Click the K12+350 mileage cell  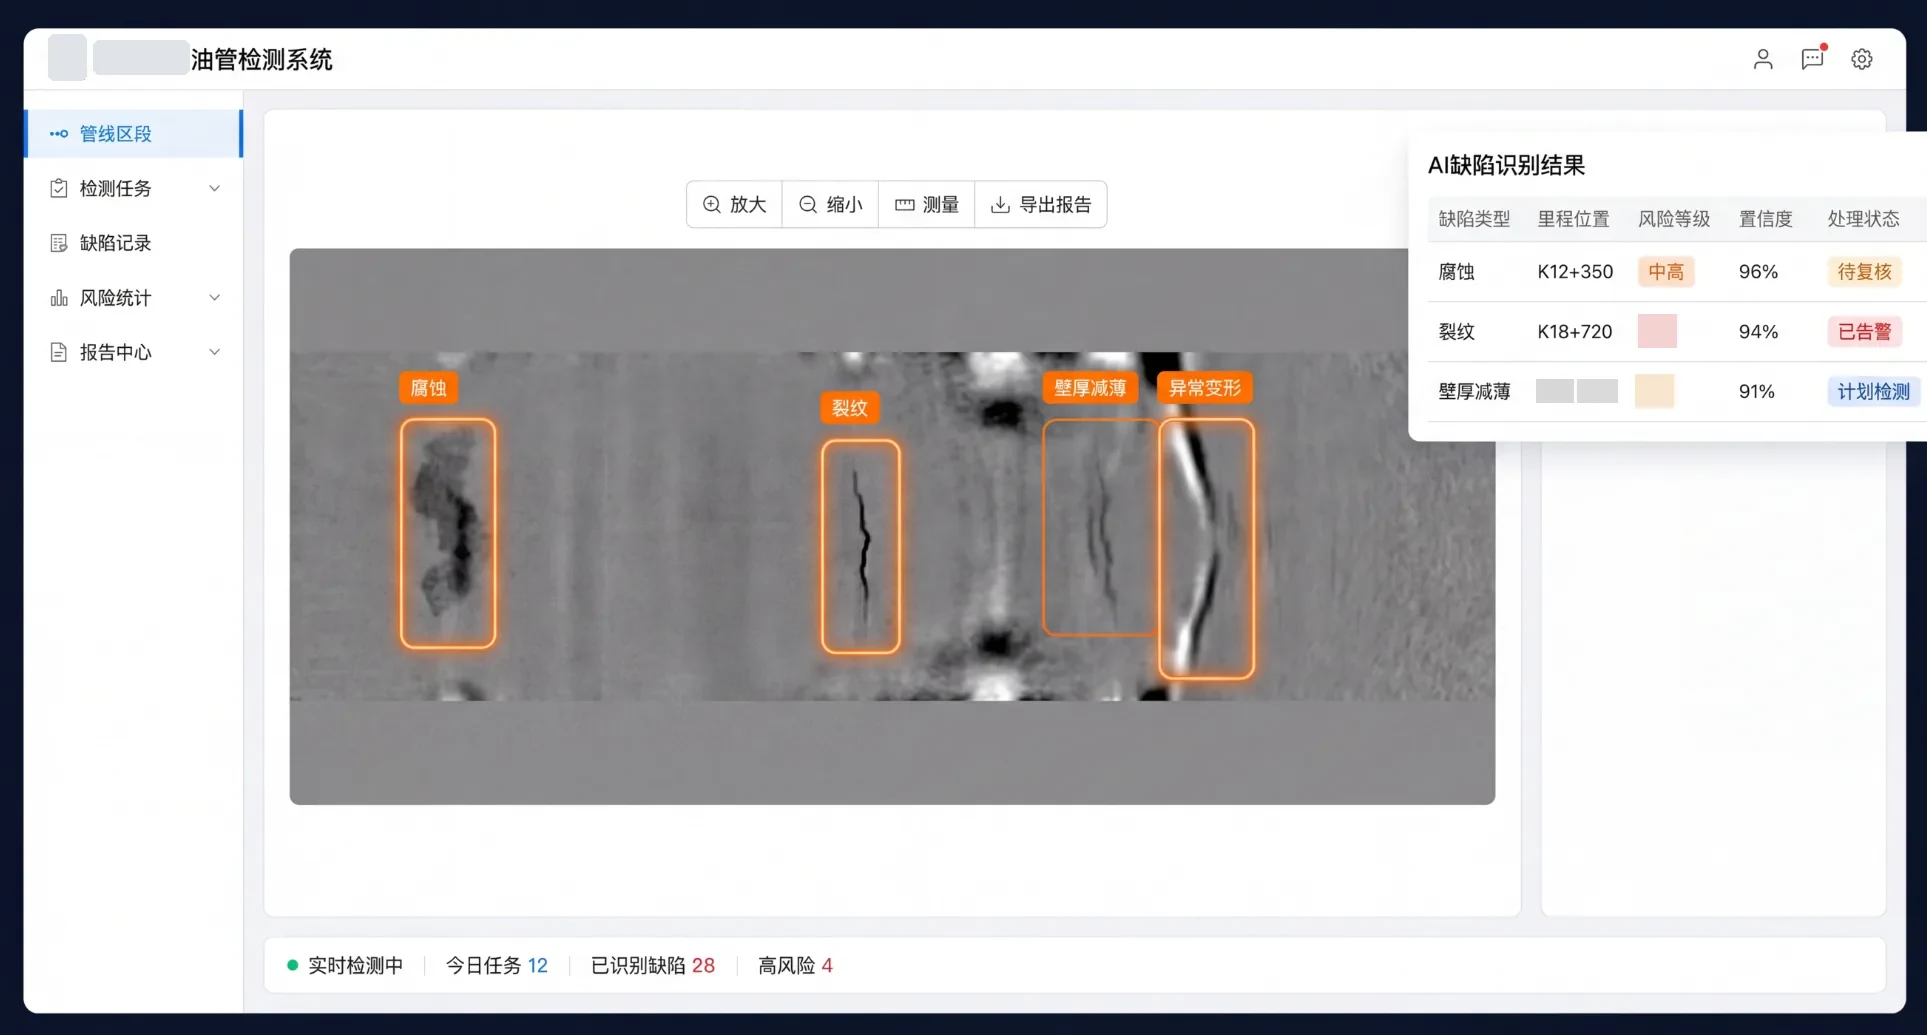pos(1575,272)
